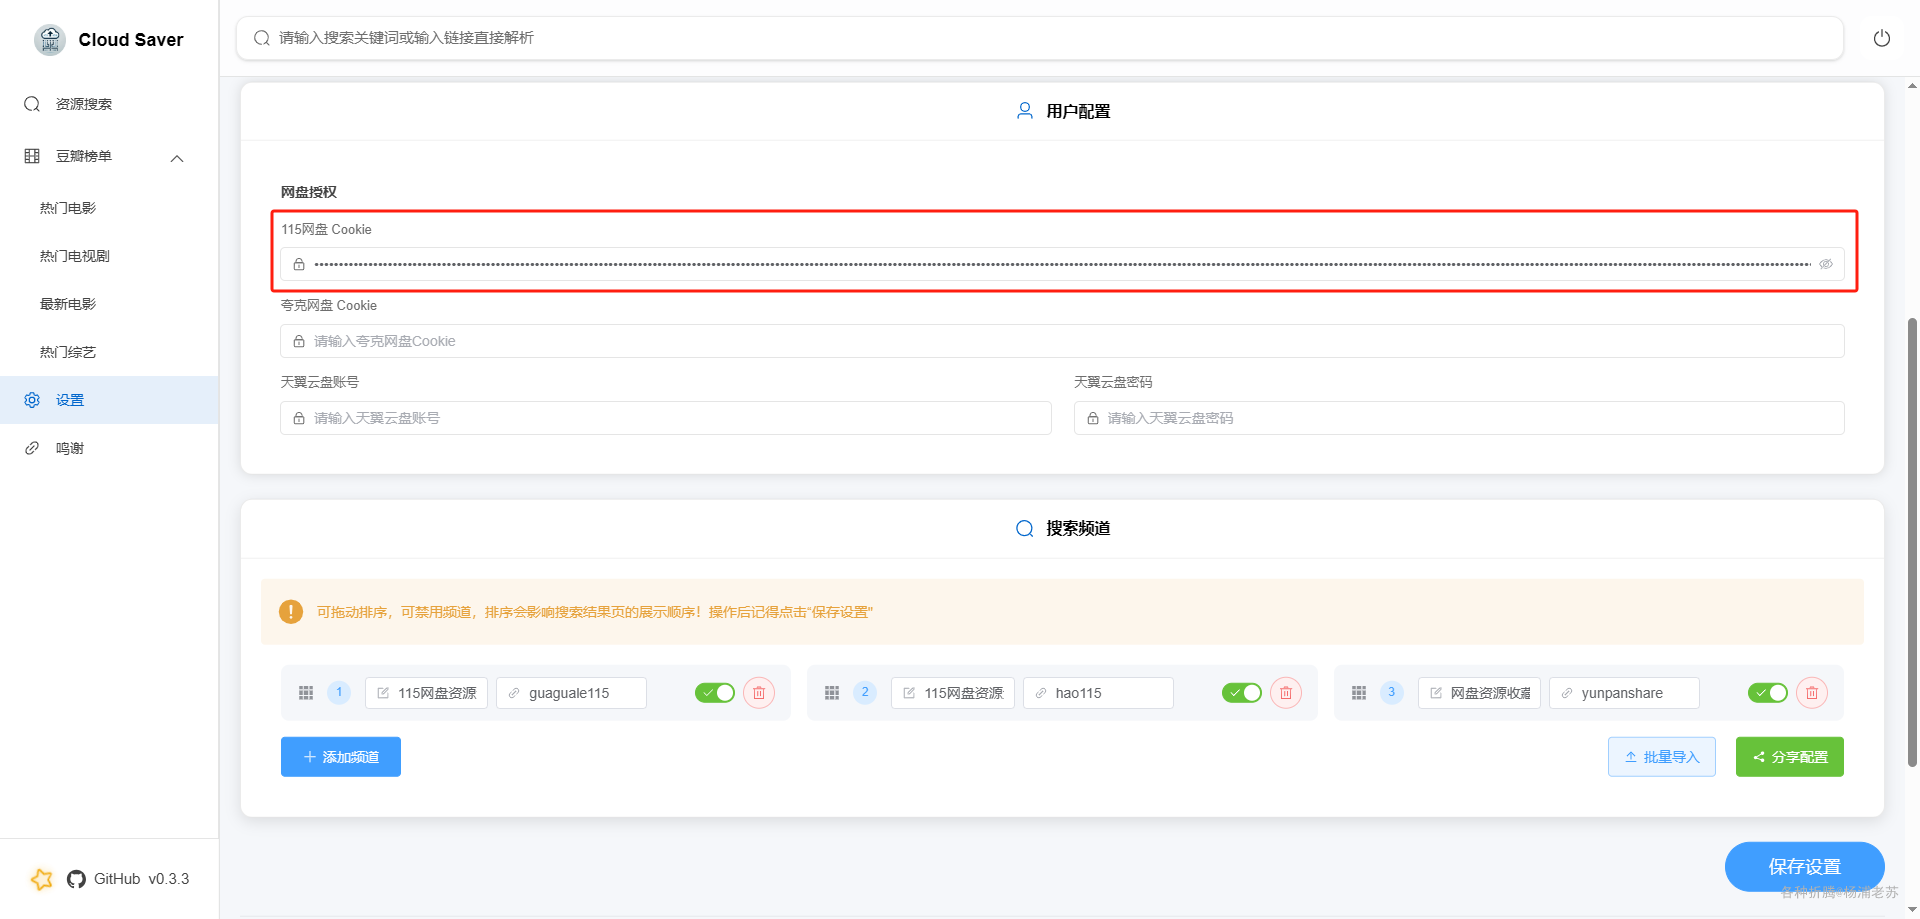Delete the guaguale115 channel
Viewport: 1920px width, 919px height.
pos(759,693)
